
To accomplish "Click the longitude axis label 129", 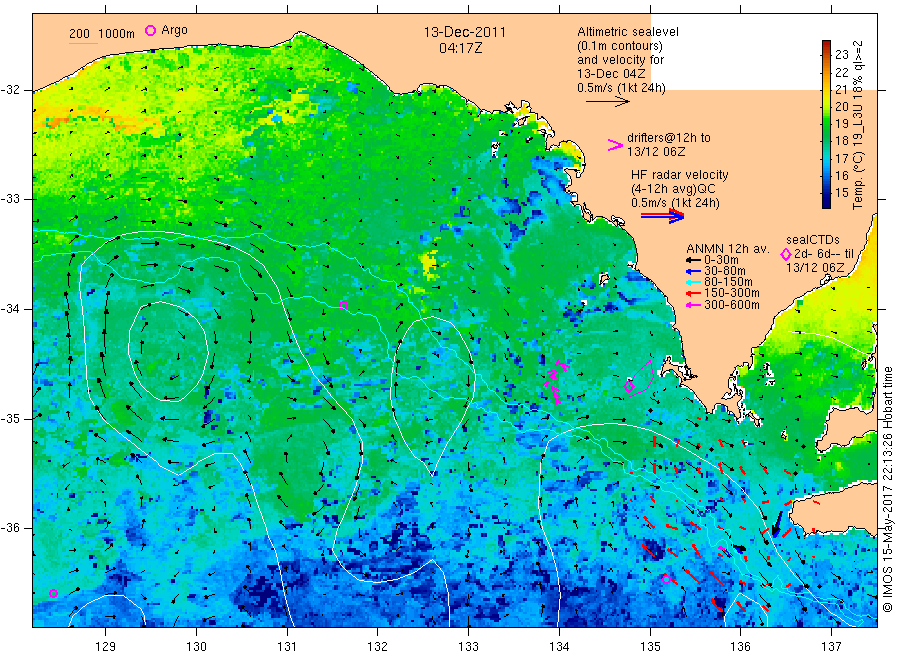I will [106, 647].
